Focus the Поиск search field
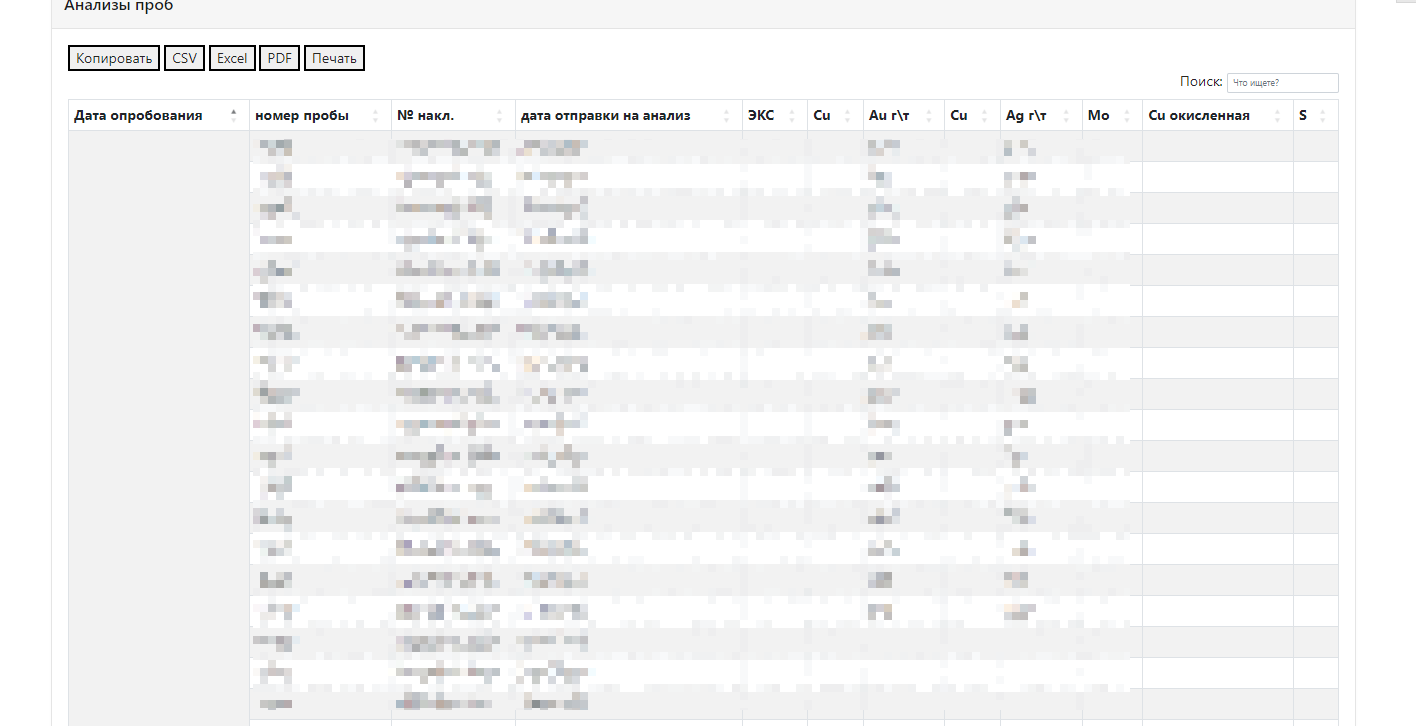This screenshot has height=726, width=1416. (1282, 83)
